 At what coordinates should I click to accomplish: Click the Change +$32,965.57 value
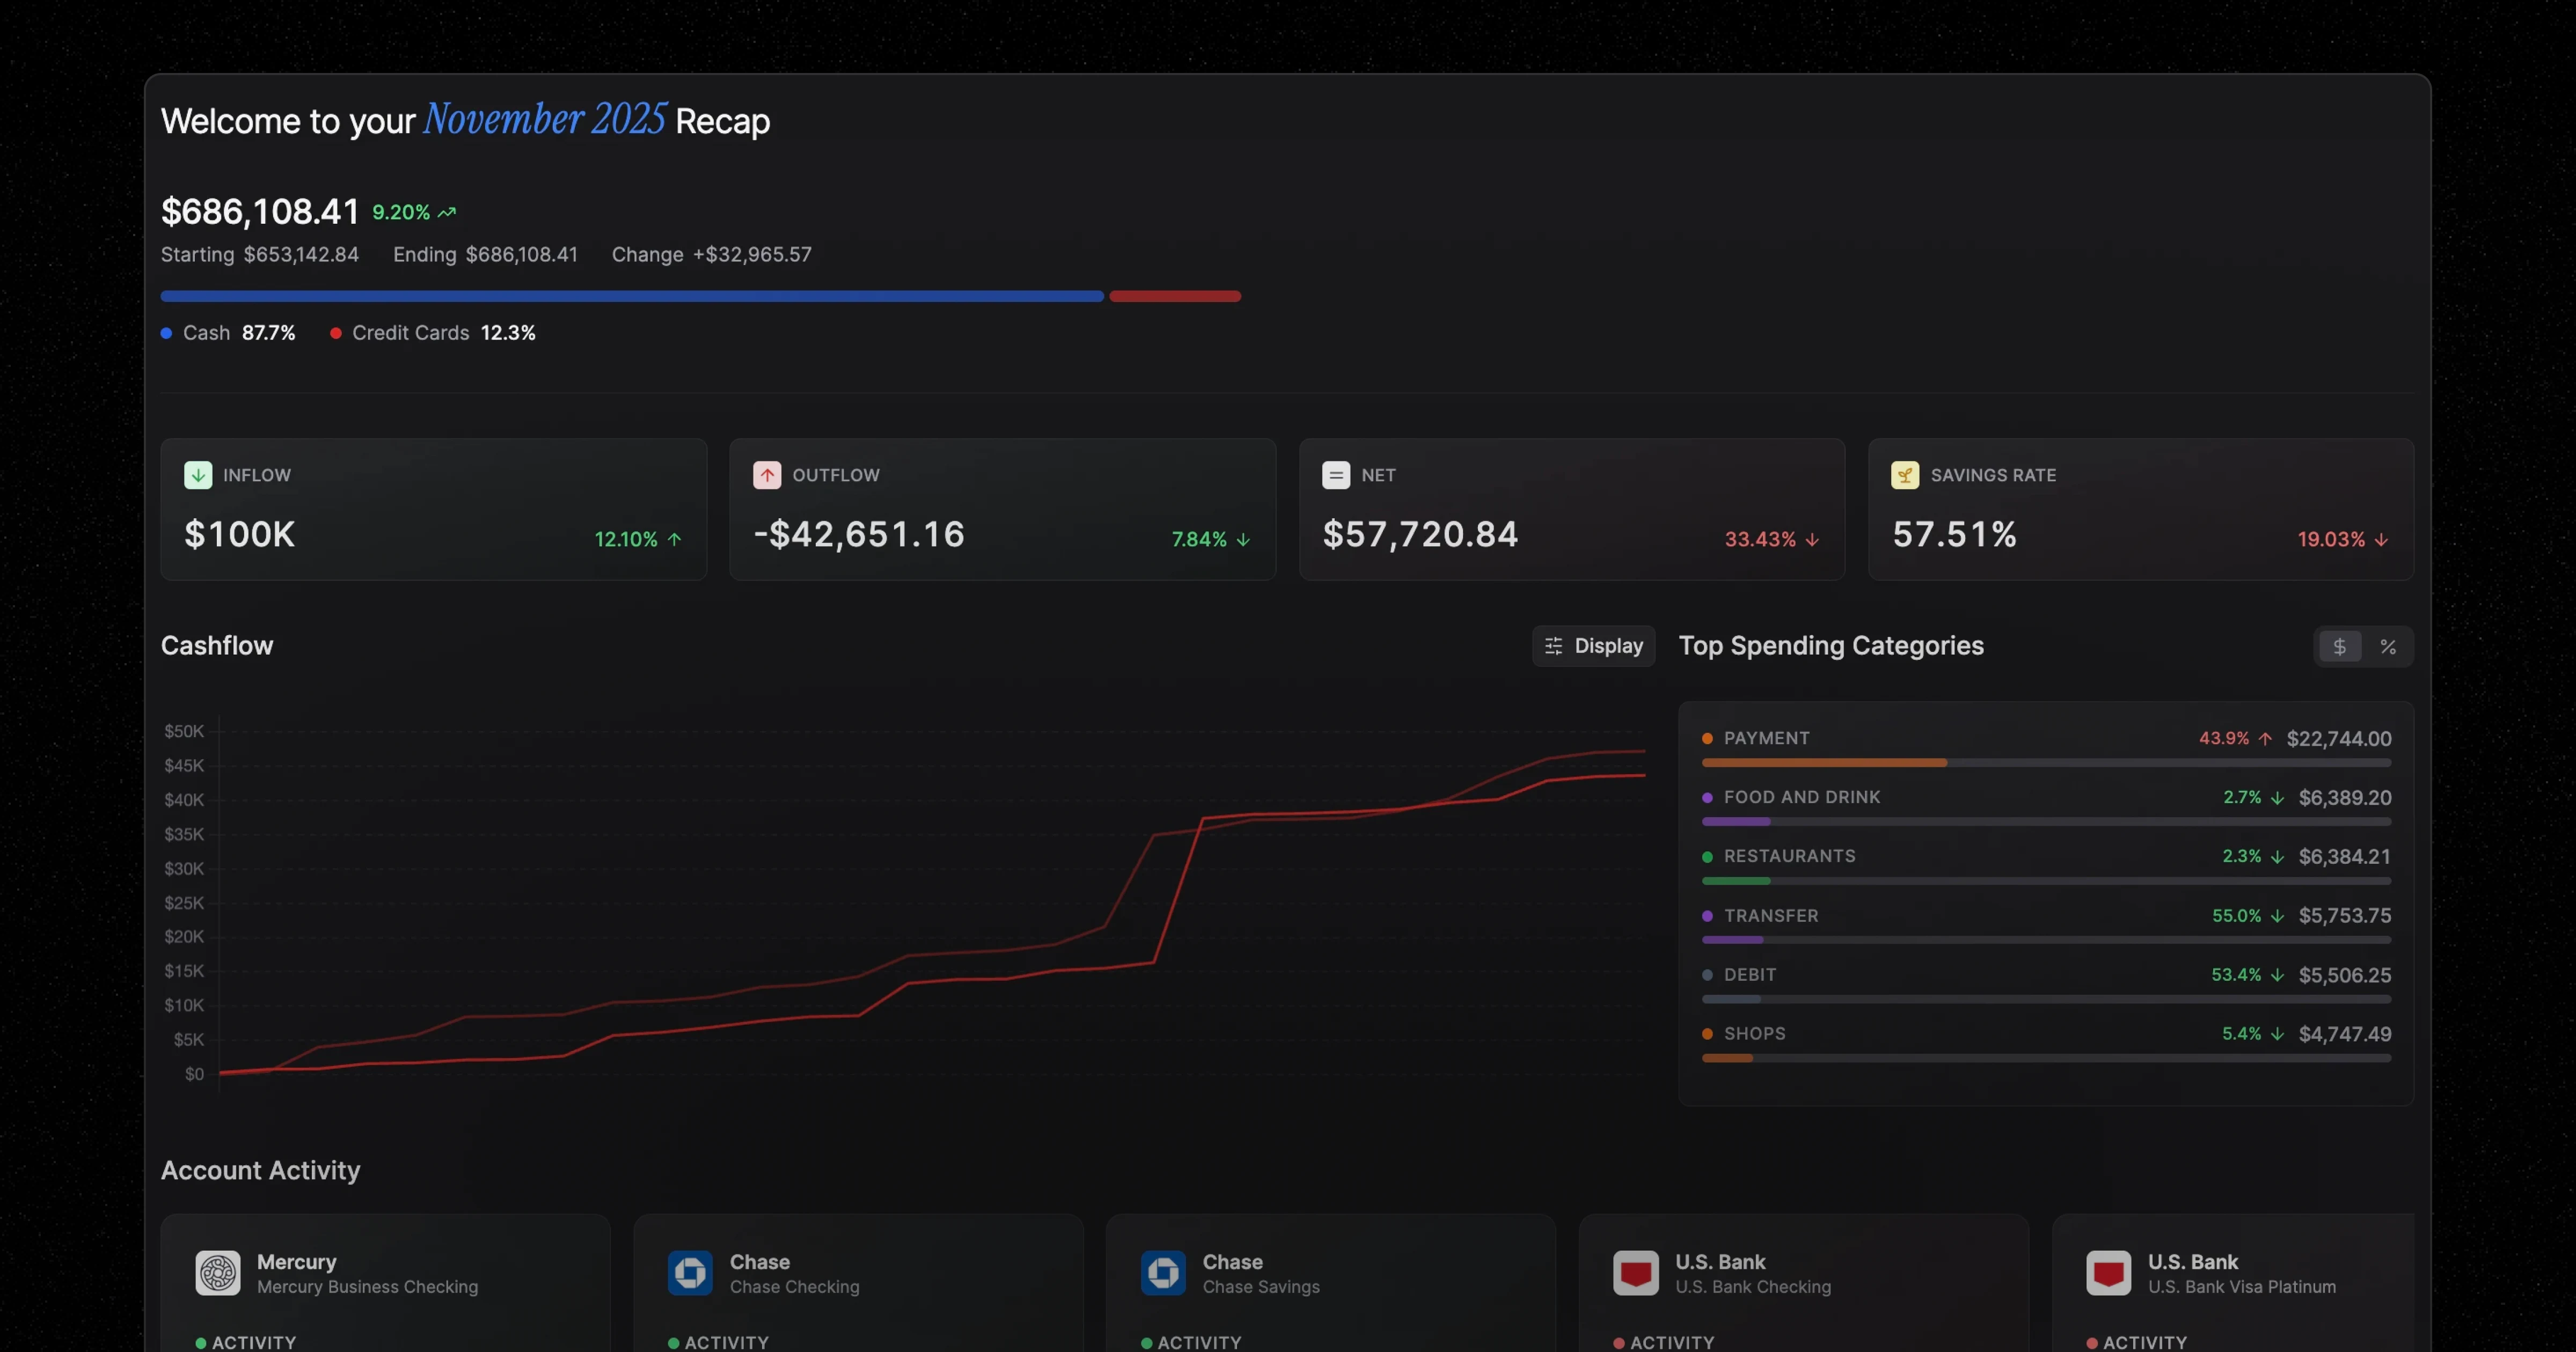pyautogui.click(x=711, y=254)
